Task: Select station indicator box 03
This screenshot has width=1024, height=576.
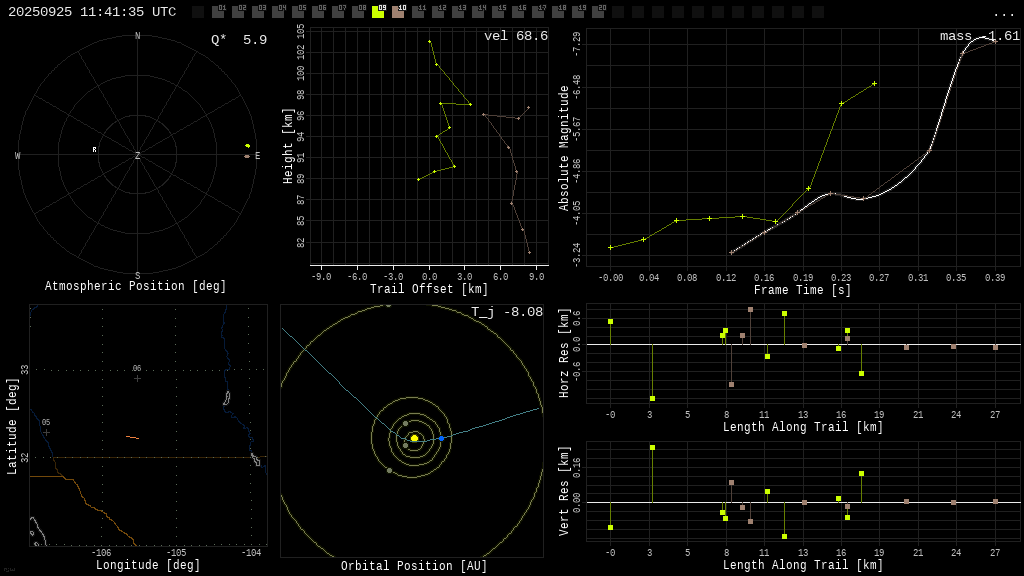Action: pos(258,12)
